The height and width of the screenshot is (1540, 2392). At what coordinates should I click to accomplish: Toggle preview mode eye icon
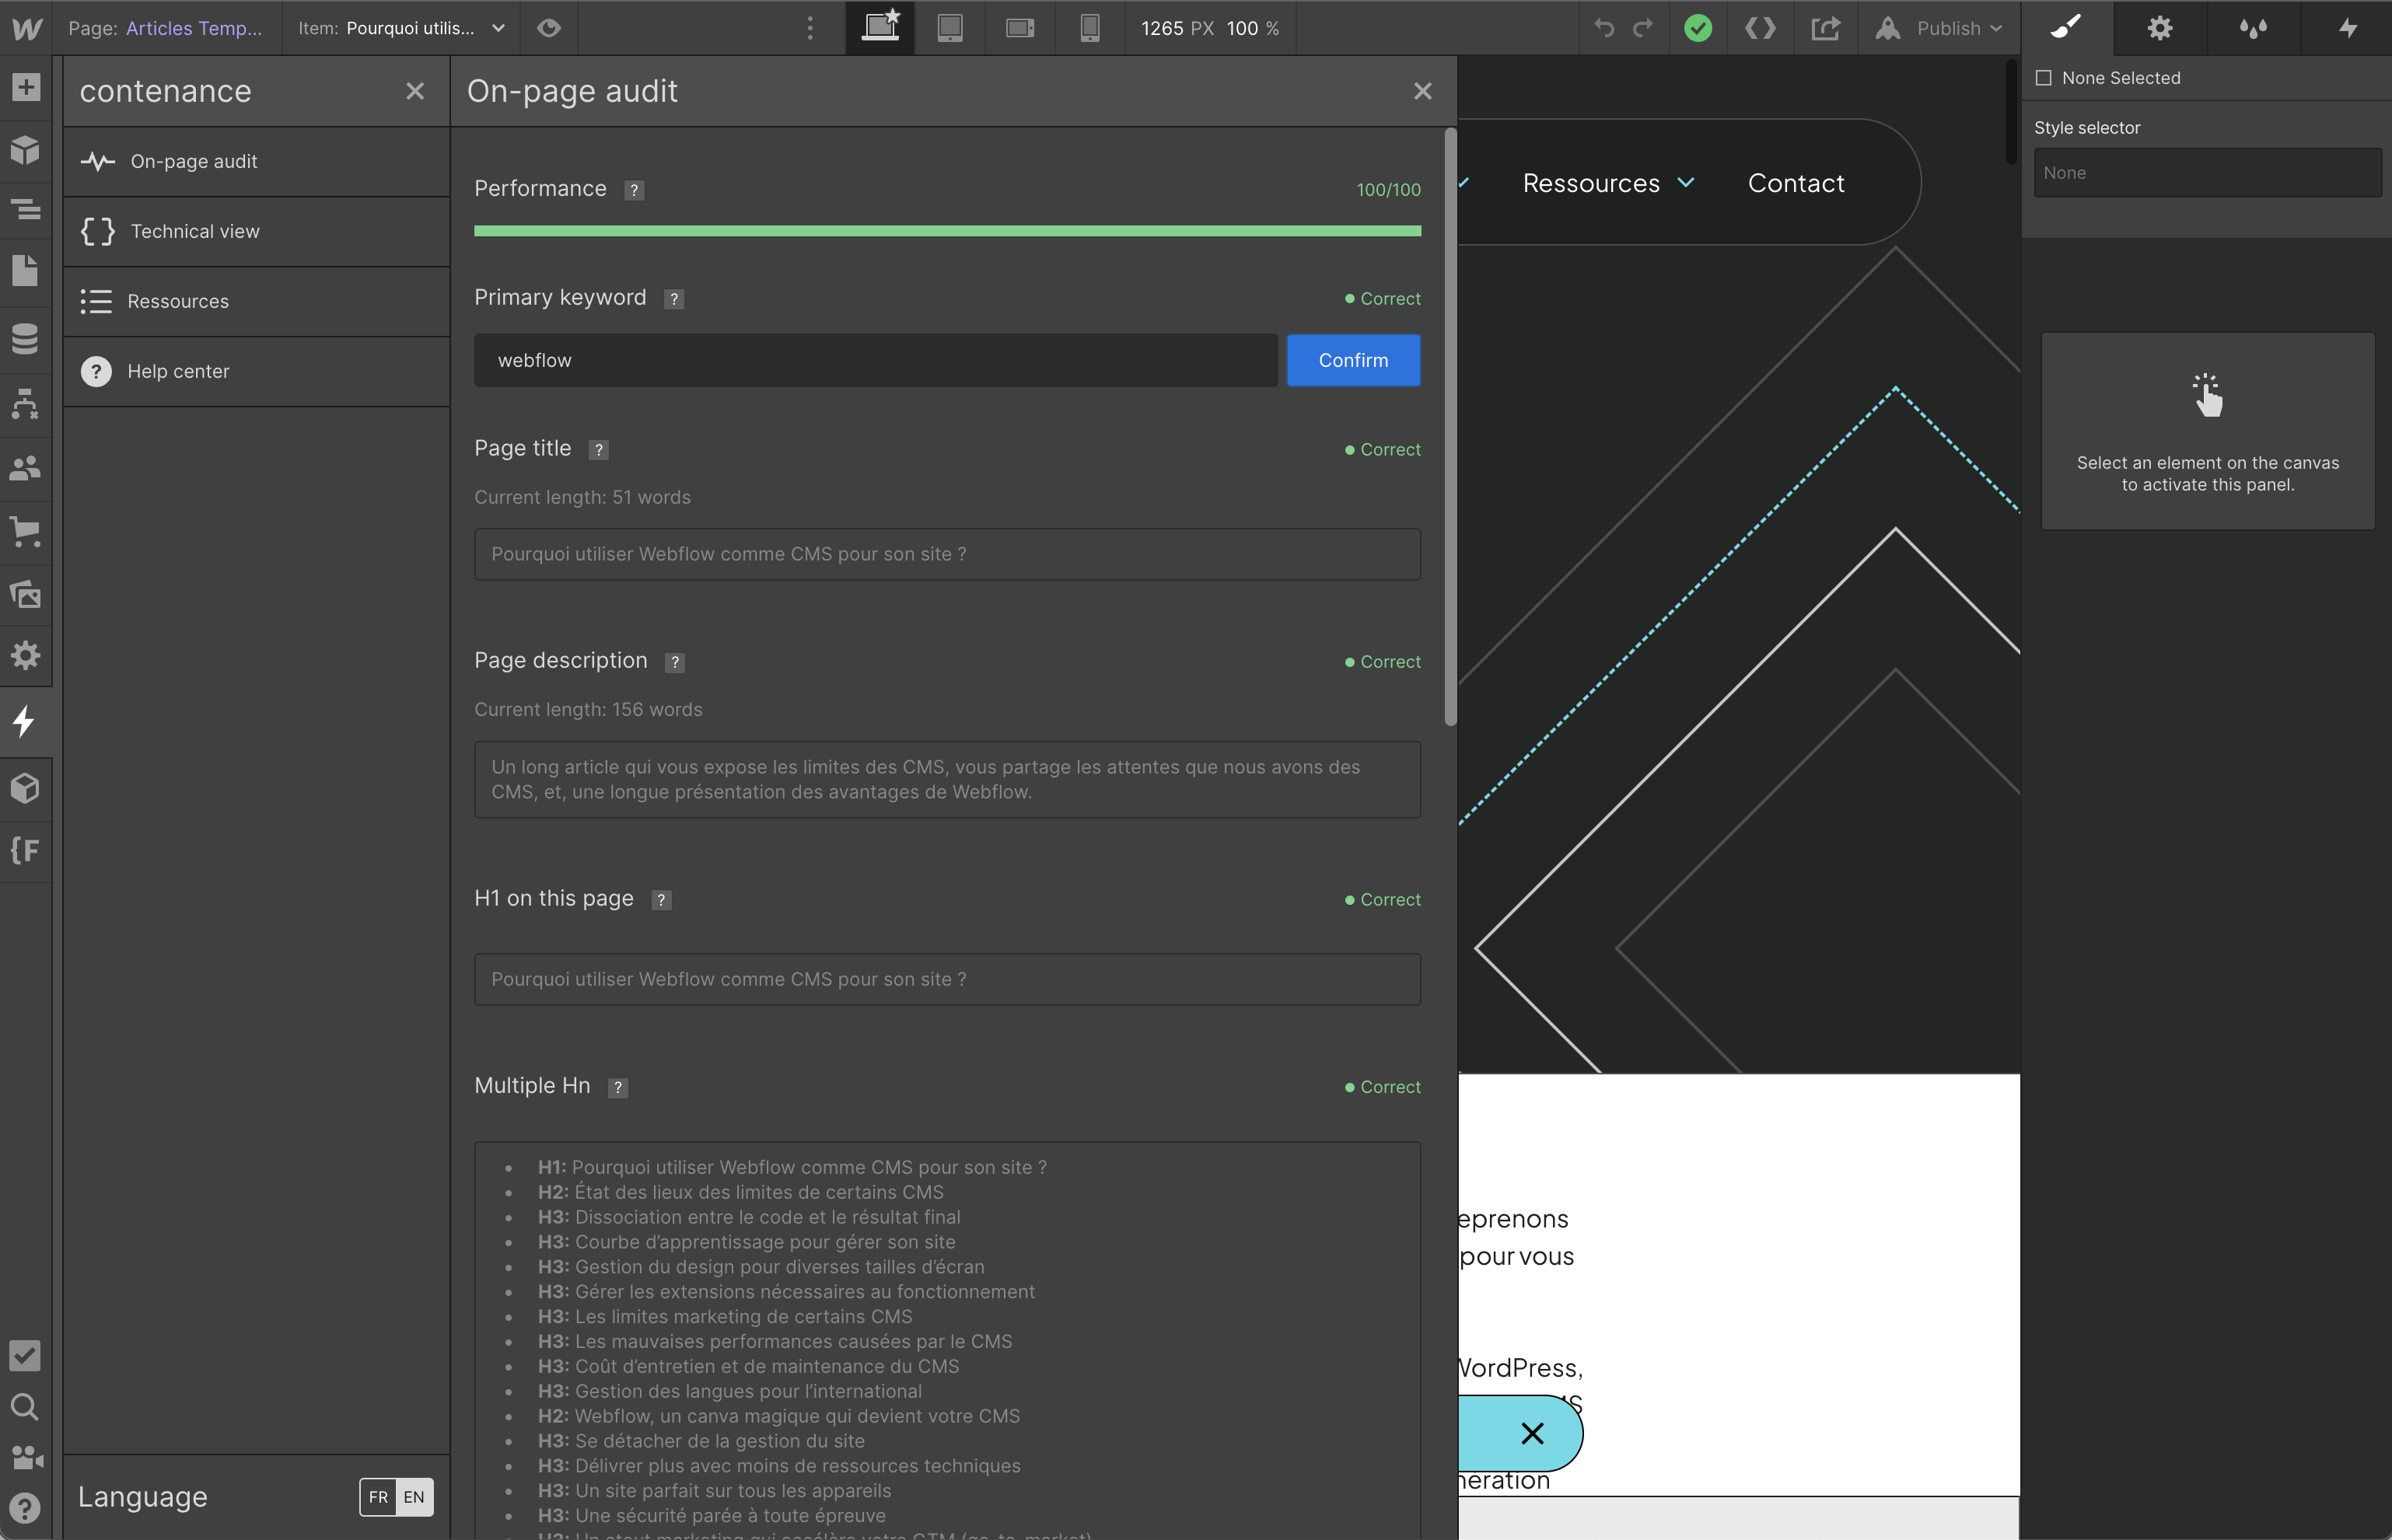pyautogui.click(x=548, y=28)
